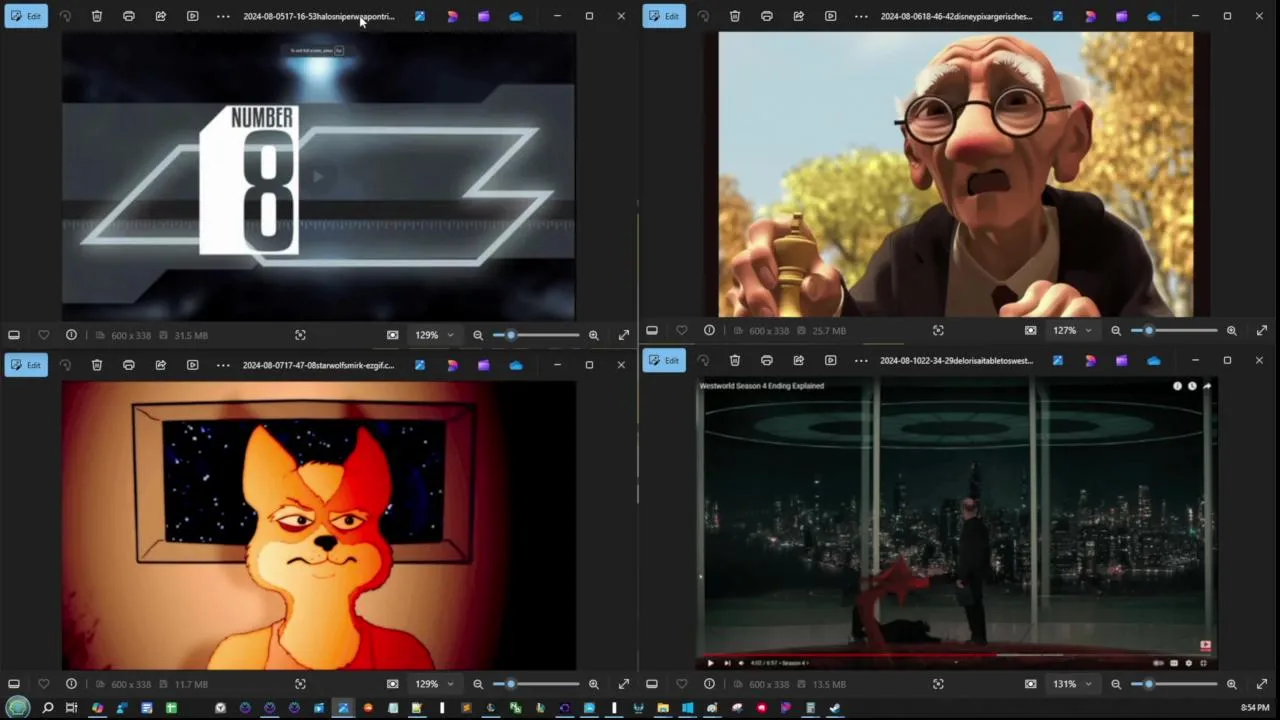This screenshot has height=720, width=1280.
Task: Share the starwolfsmirk image
Action: click(x=161, y=365)
